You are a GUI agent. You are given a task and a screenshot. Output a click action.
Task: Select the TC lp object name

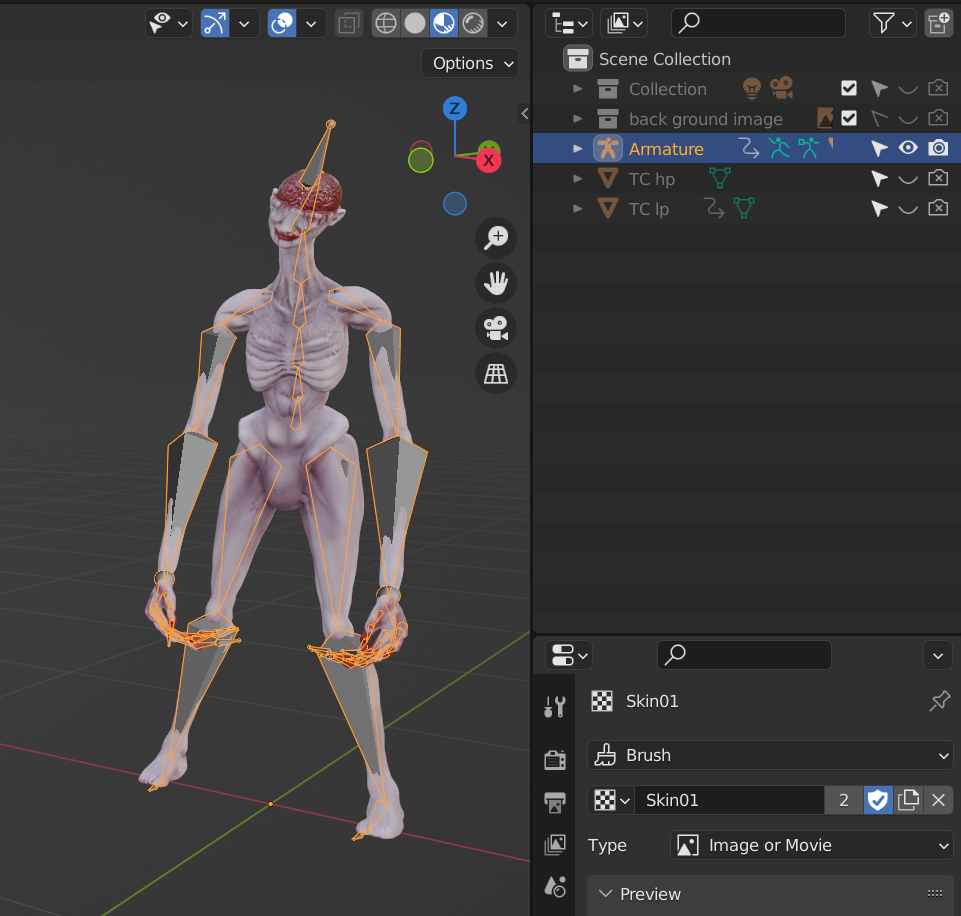(x=648, y=209)
